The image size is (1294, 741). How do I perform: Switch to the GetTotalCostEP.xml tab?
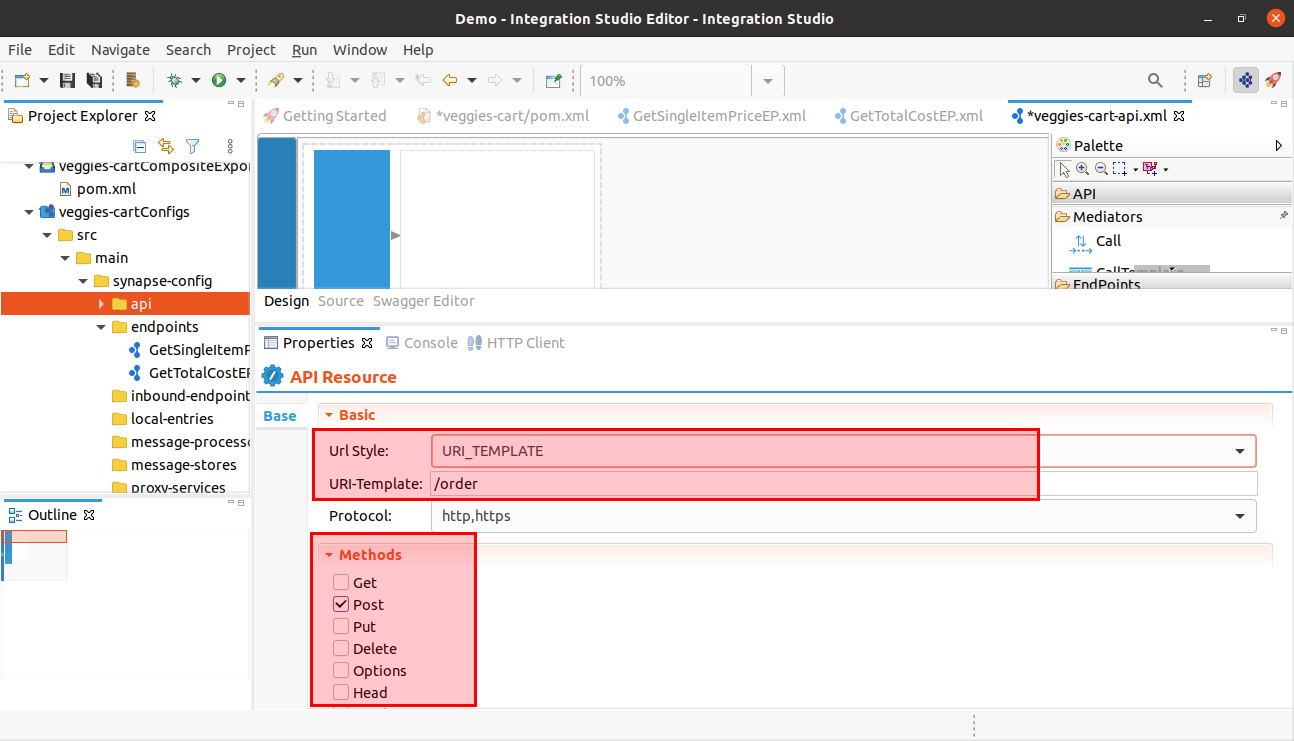point(908,116)
